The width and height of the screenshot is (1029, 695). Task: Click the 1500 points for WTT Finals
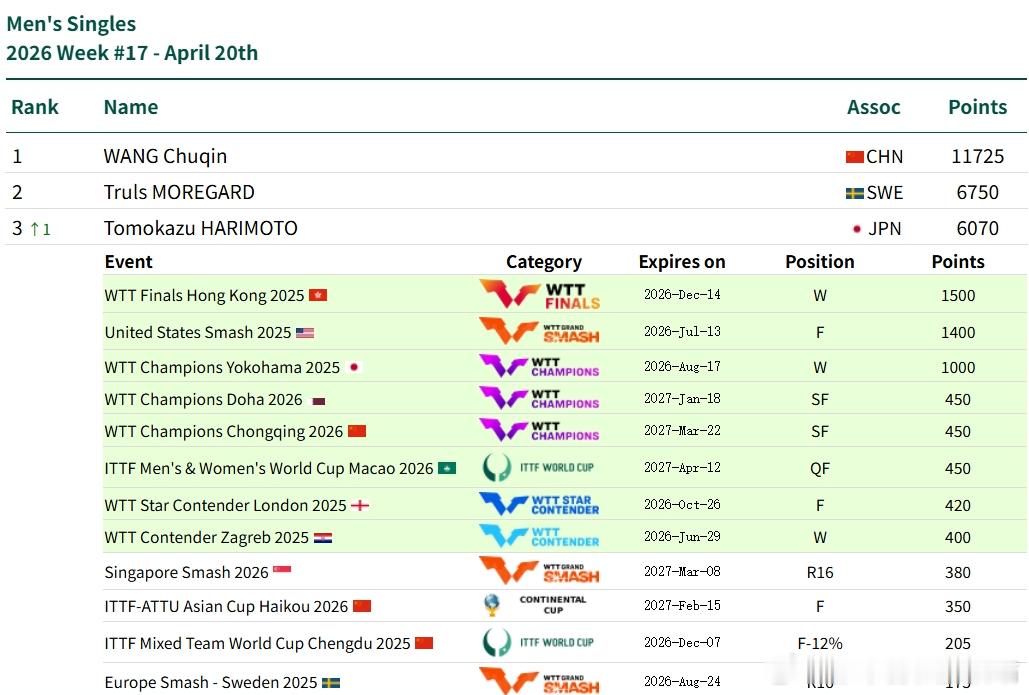pyautogui.click(x=957, y=295)
